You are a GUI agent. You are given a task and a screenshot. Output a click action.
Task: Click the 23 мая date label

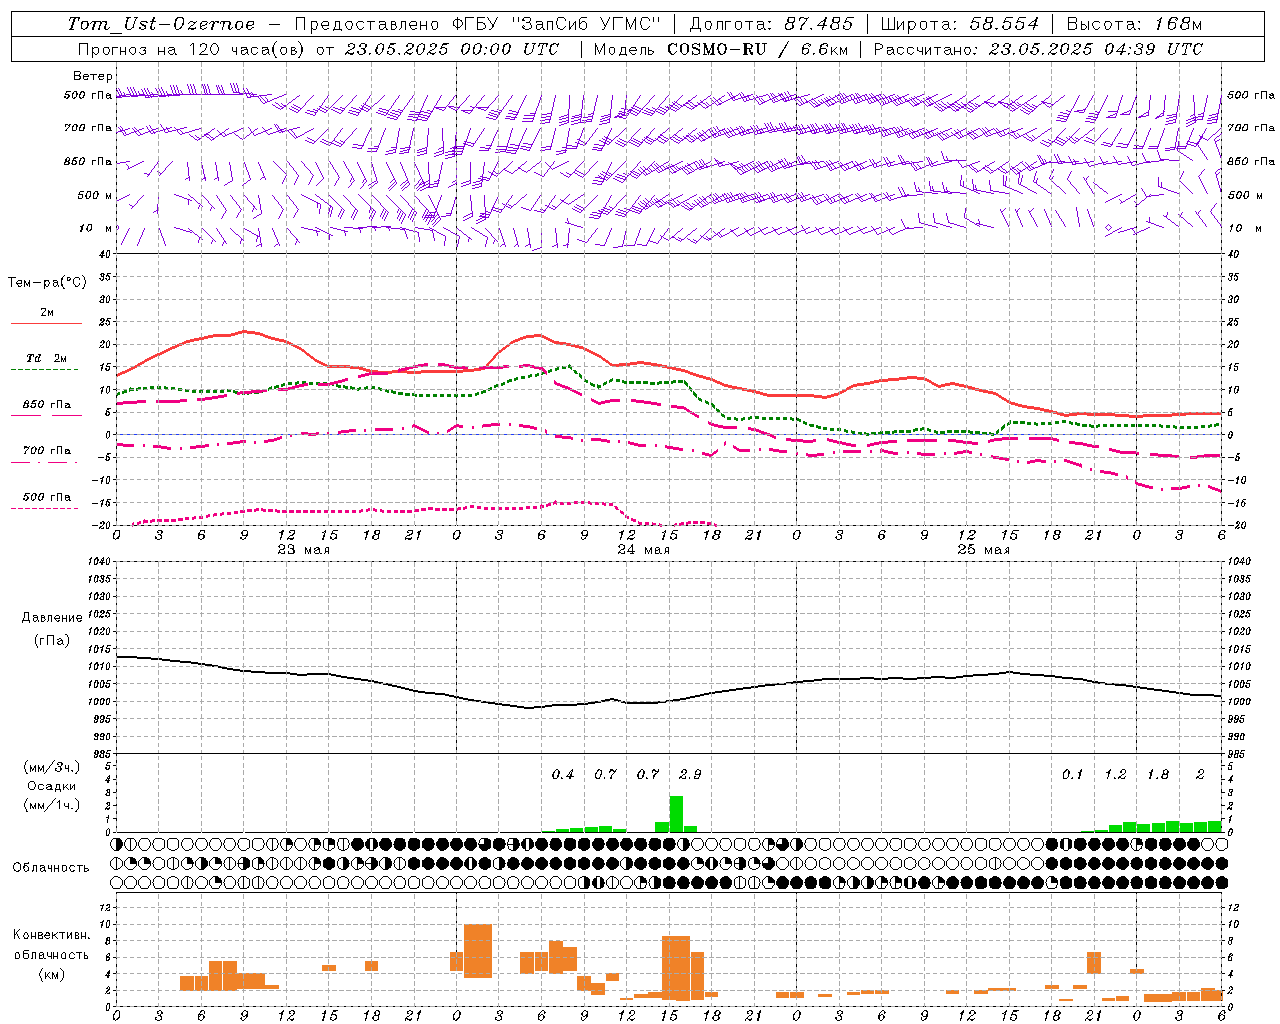coord(303,549)
